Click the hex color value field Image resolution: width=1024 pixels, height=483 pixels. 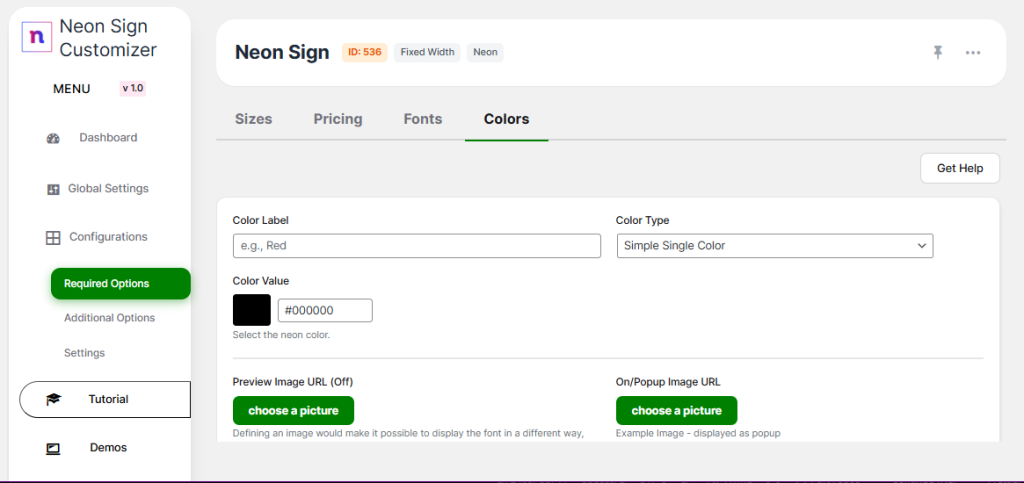325,310
